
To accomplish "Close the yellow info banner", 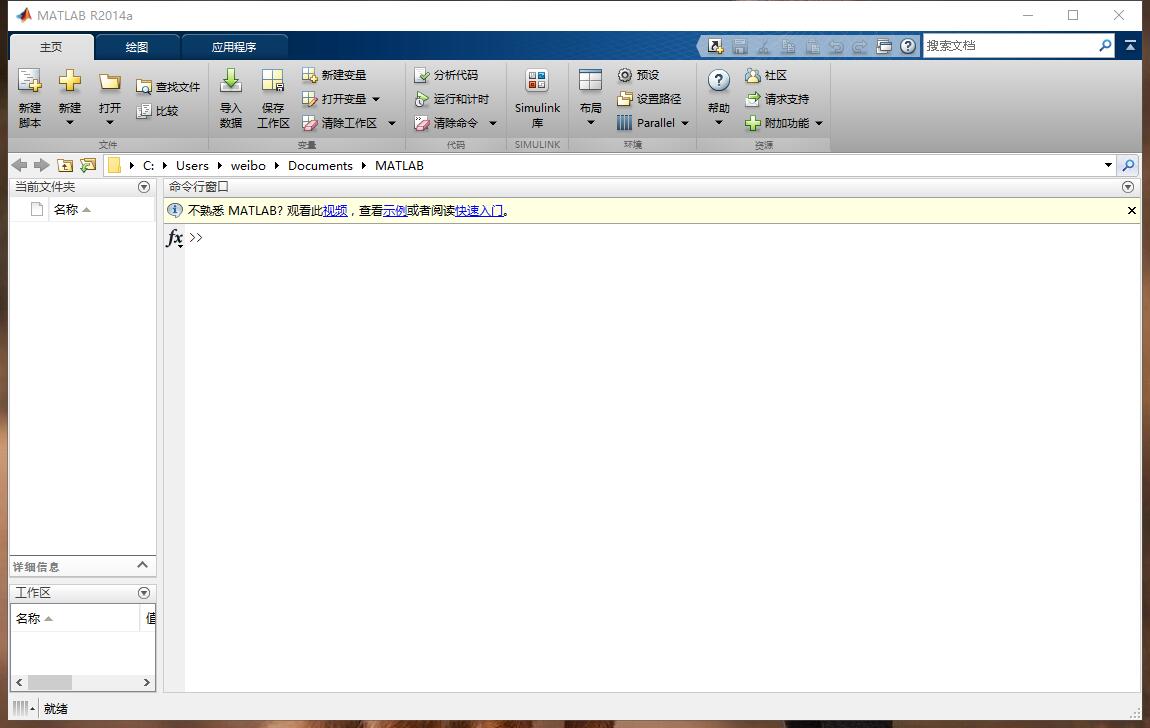I will (x=1132, y=210).
